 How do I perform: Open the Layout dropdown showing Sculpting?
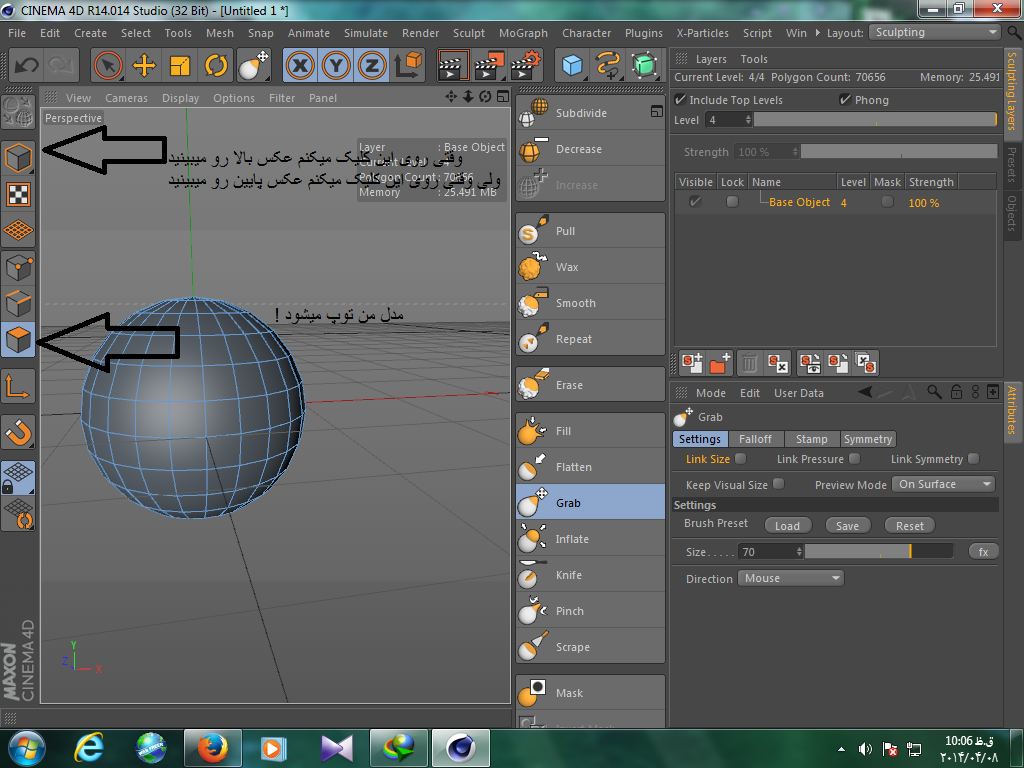(x=935, y=33)
